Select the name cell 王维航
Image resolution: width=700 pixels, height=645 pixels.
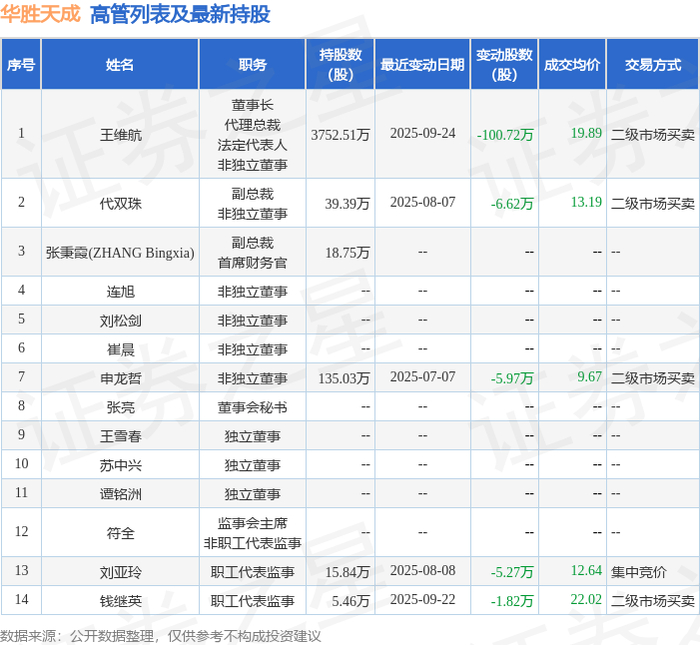[121, 135]
